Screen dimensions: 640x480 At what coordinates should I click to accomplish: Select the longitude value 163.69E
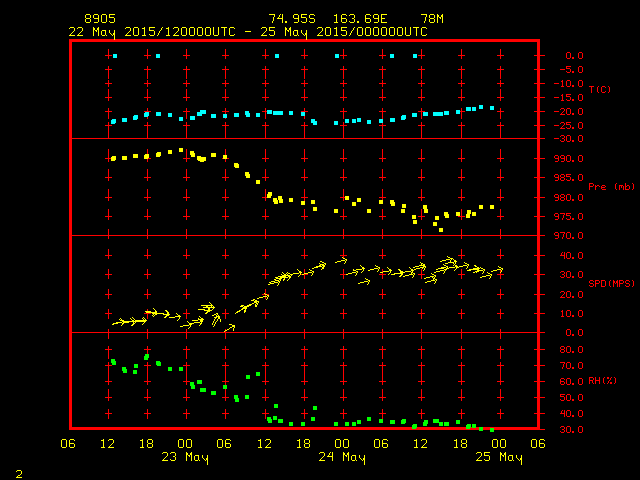pyautogui.click(x=360, y=19)
